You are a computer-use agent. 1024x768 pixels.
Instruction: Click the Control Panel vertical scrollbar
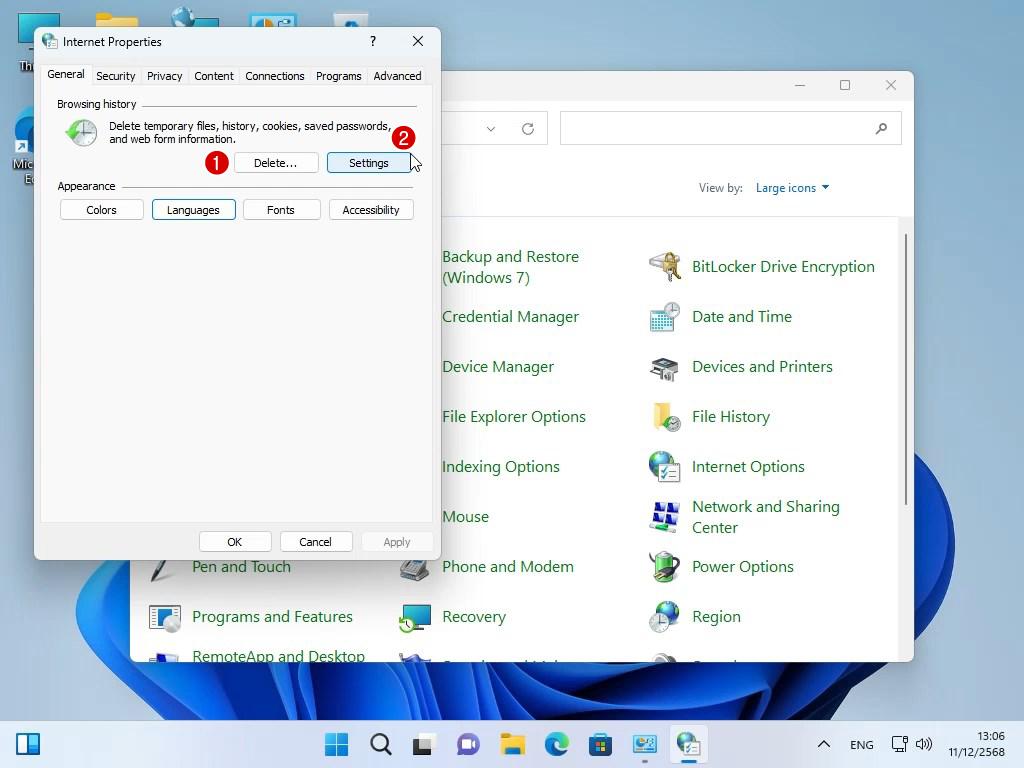click(x=906, y=370)
